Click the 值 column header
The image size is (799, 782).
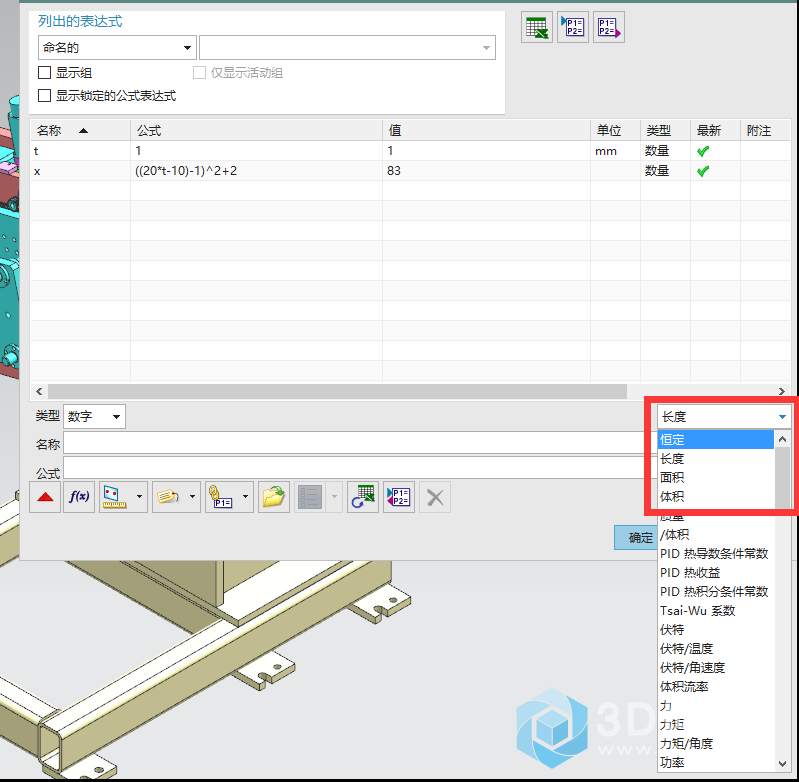486,130
